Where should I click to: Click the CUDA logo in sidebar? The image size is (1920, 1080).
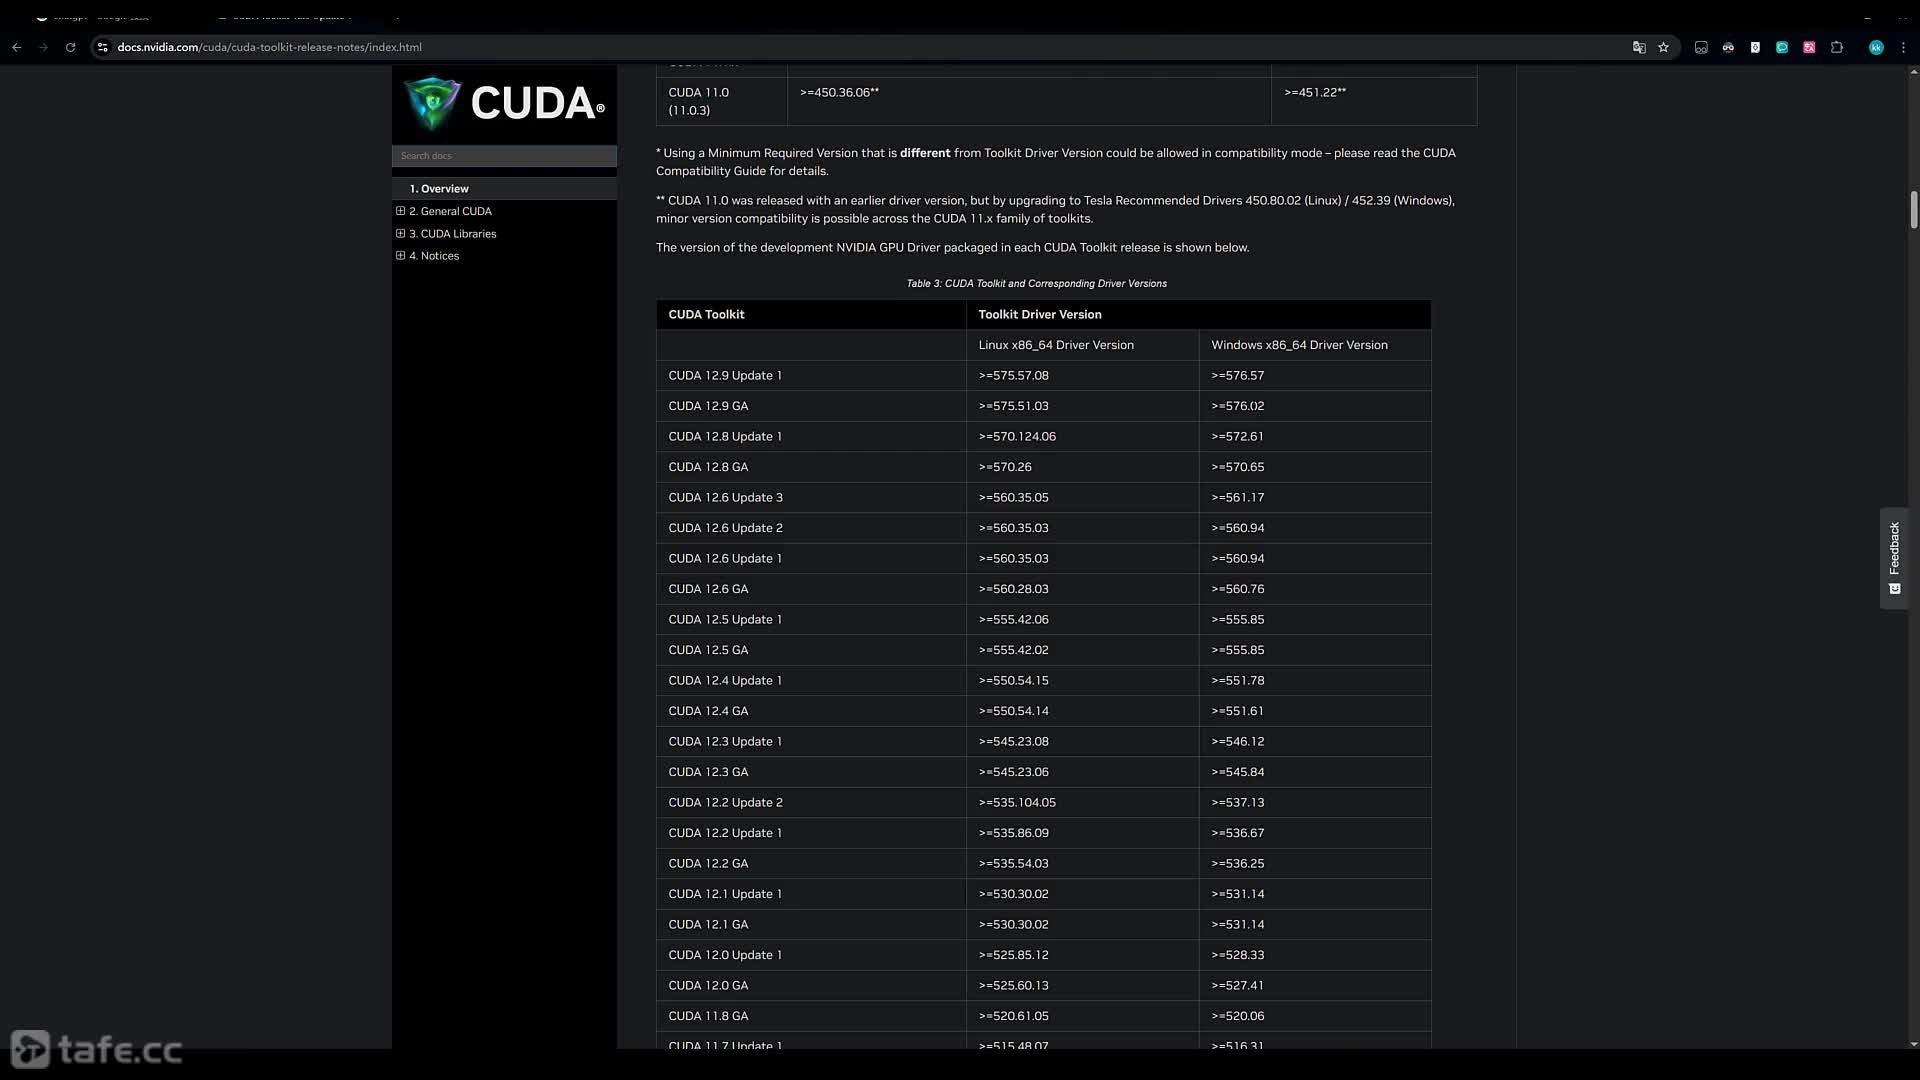tap(504, 103)
